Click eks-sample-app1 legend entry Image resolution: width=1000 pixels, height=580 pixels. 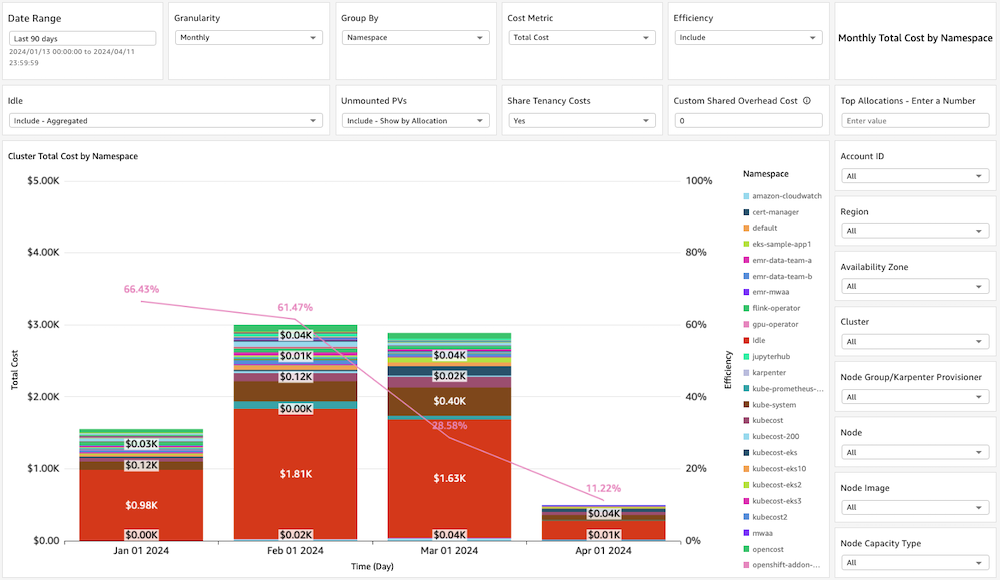pos(777,244)
